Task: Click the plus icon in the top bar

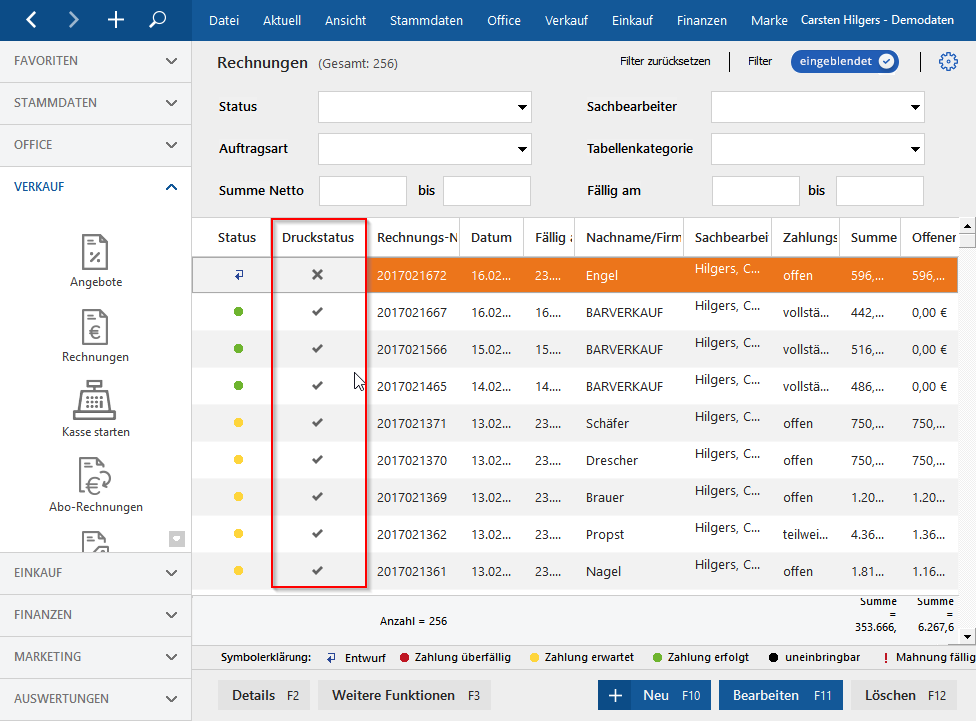Action: click(116, 20)
